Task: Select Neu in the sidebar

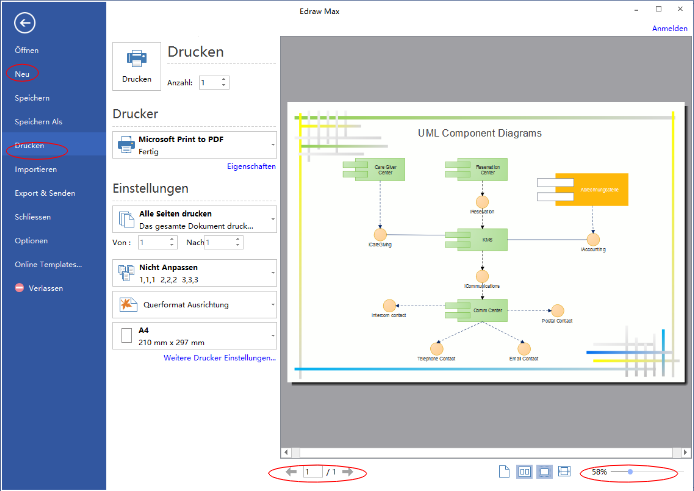Action: (x=22, y=74)
